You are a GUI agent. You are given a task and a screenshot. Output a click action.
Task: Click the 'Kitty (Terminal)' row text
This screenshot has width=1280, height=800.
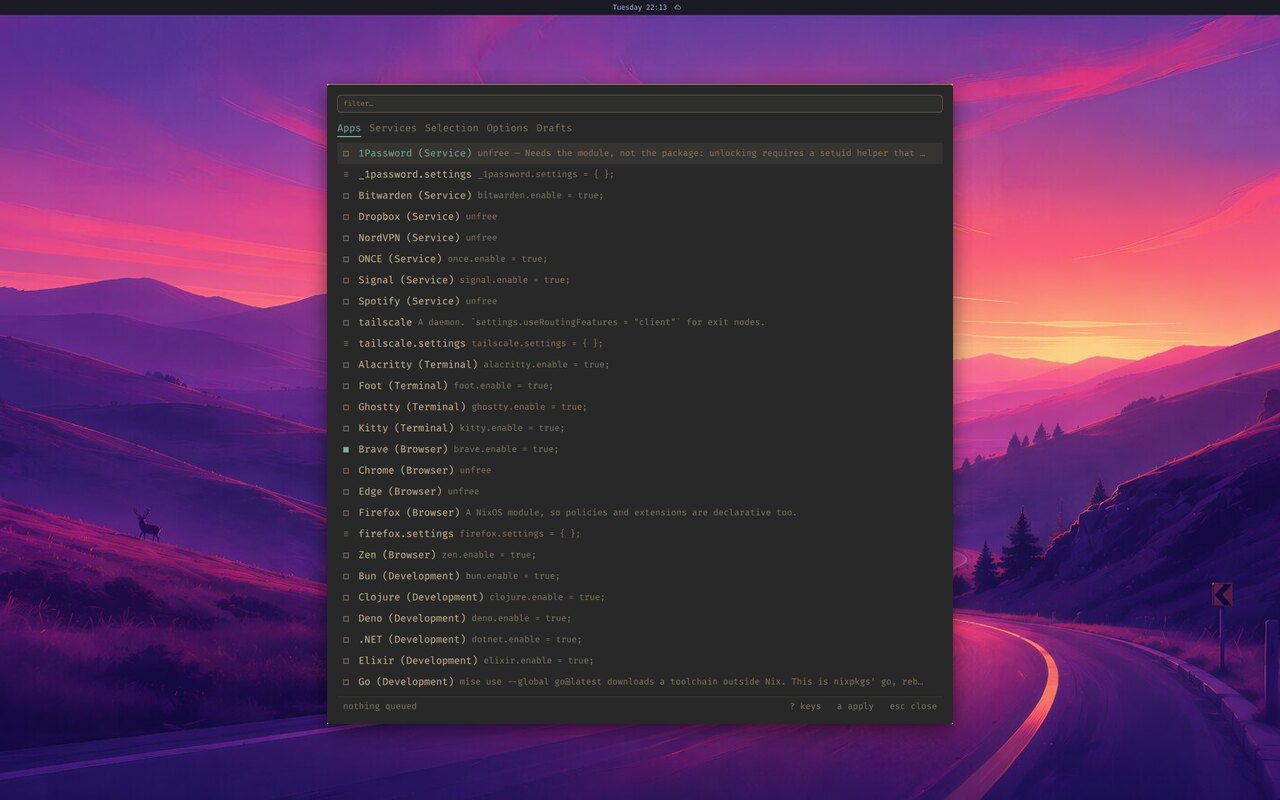[406, 428]
